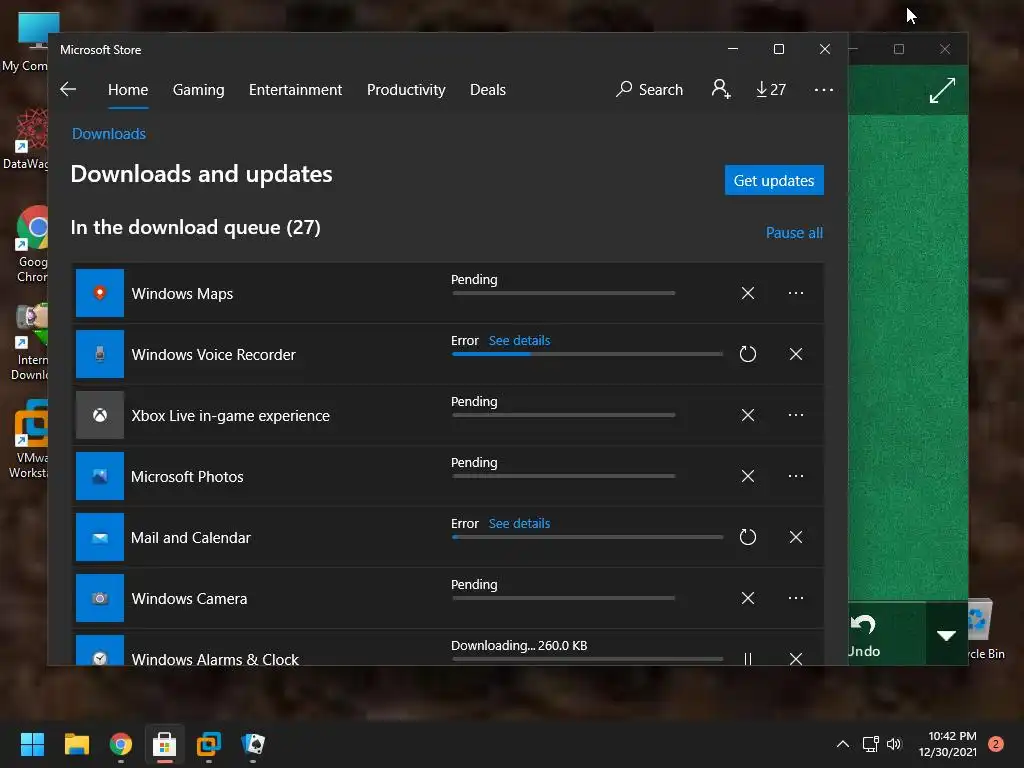This screenshot has height=768, width=1024.
Task: Select the Productivity tab
Action: click(406, 89)
